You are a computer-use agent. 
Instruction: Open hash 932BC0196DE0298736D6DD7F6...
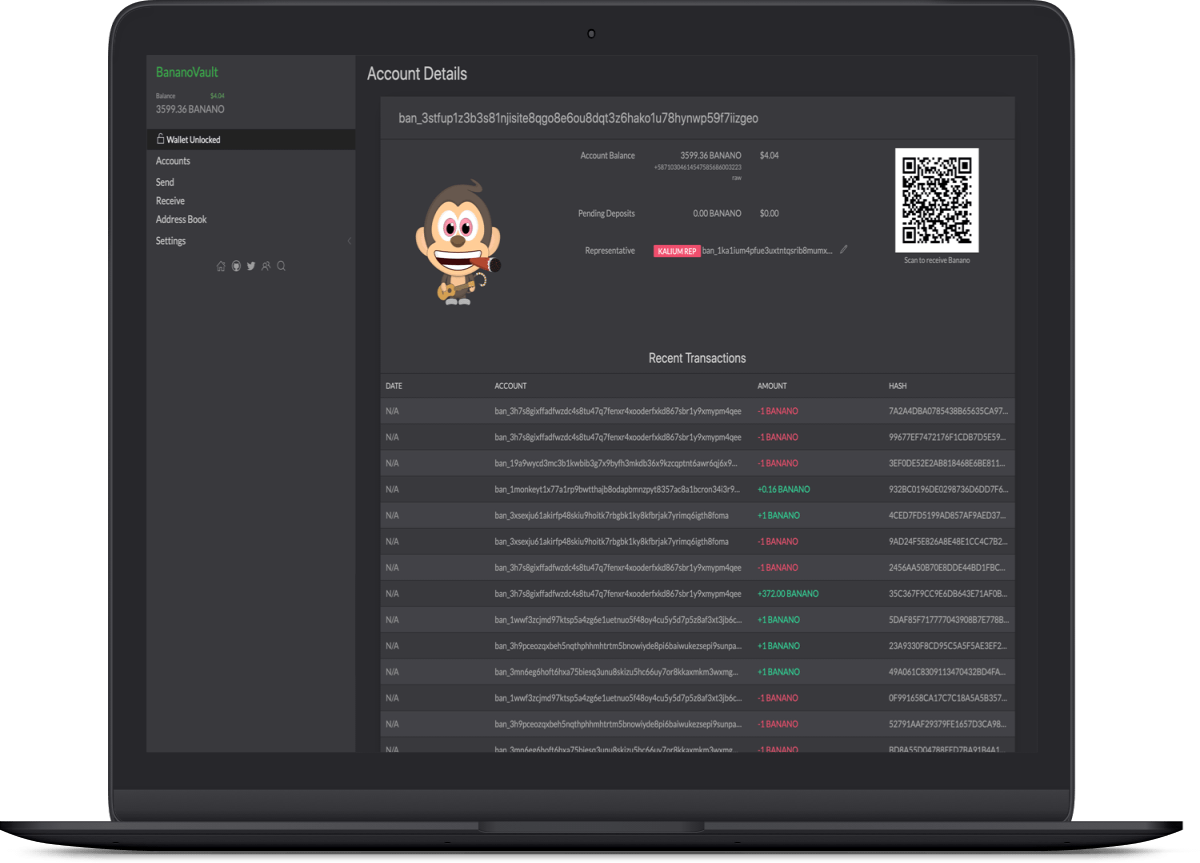point(948,489)
